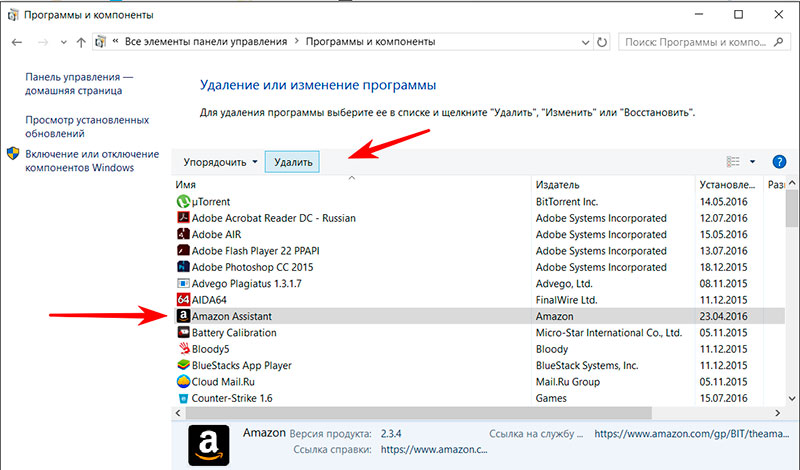This screenshot has height=470, width=800.
Task: Click the BlueStacks App Player icon
Action: (x=183, y=365)
